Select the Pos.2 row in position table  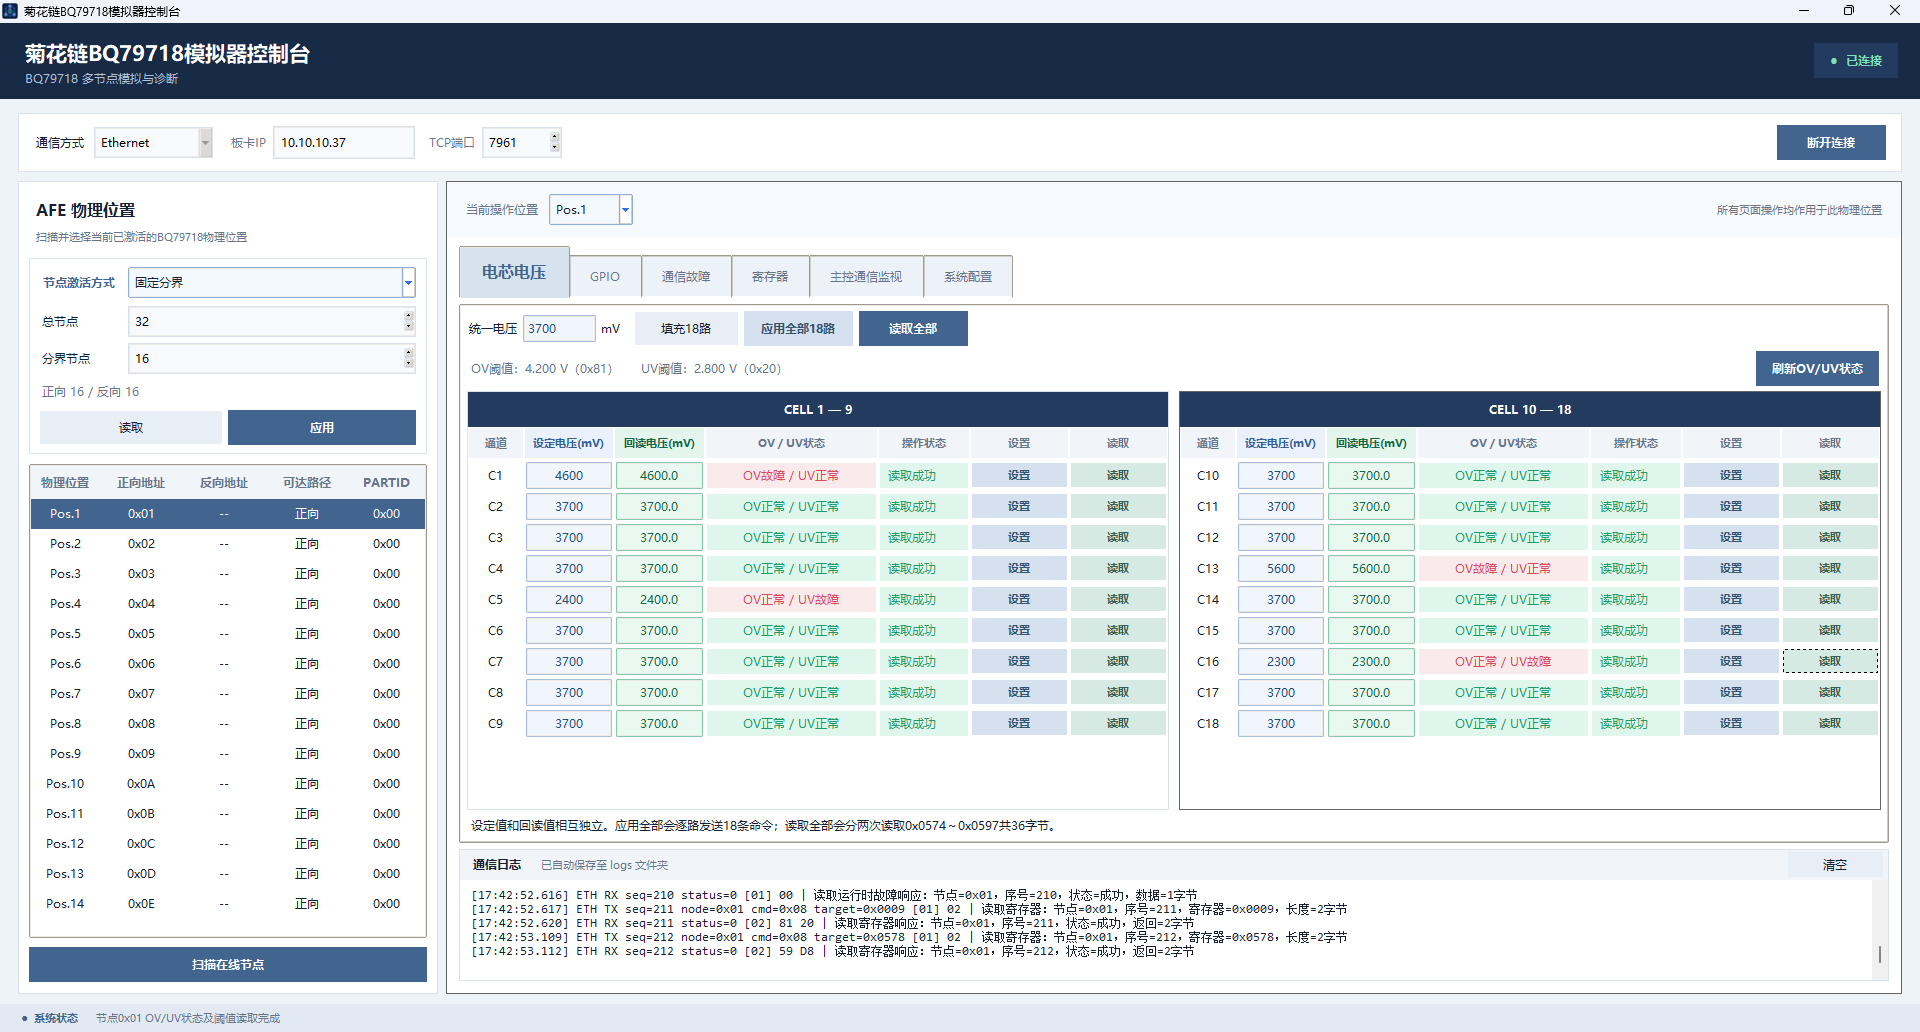[228, 544]
